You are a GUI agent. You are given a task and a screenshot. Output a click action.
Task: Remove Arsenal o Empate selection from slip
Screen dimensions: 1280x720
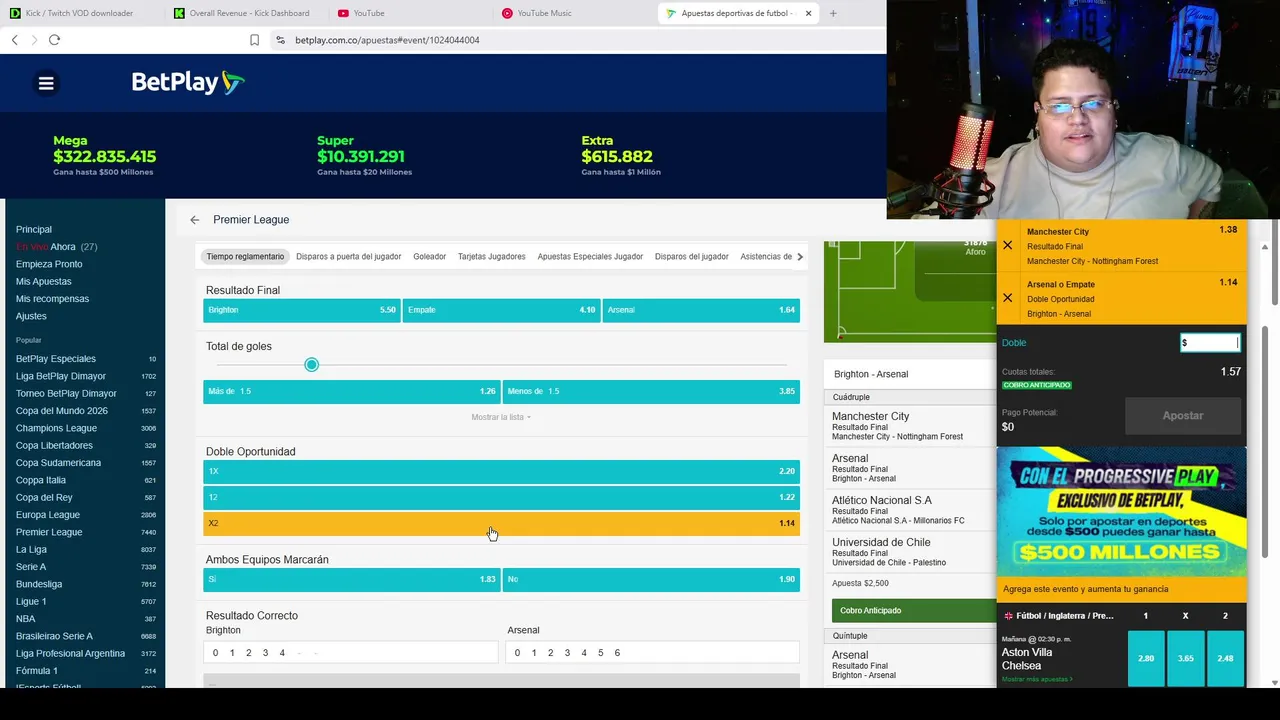click(1007, 298)
